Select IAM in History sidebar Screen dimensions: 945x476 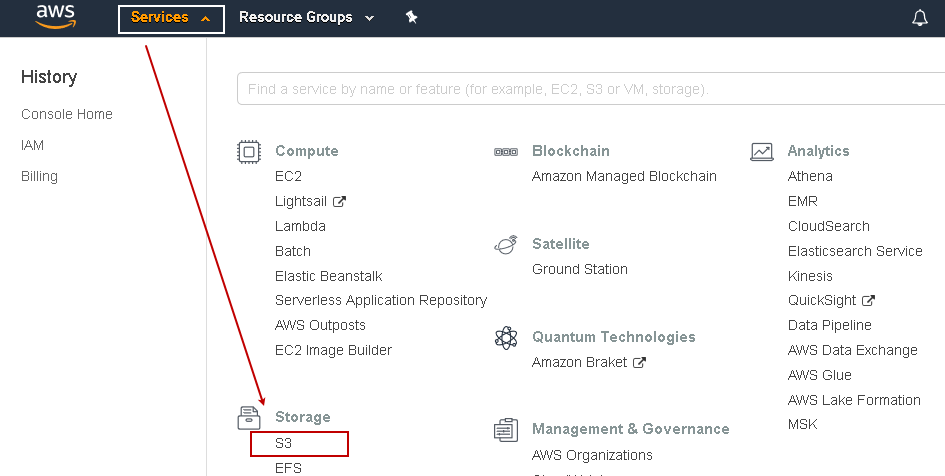point(33,145)
